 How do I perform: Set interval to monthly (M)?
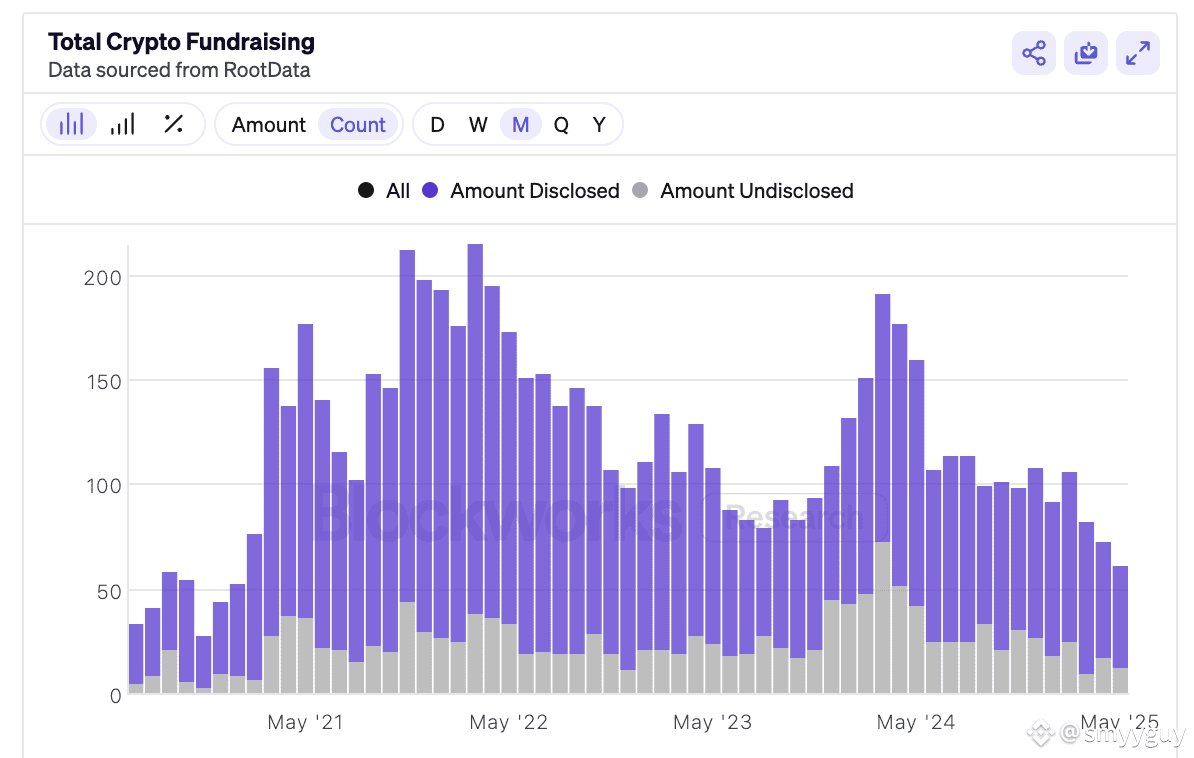coord(521,125)
